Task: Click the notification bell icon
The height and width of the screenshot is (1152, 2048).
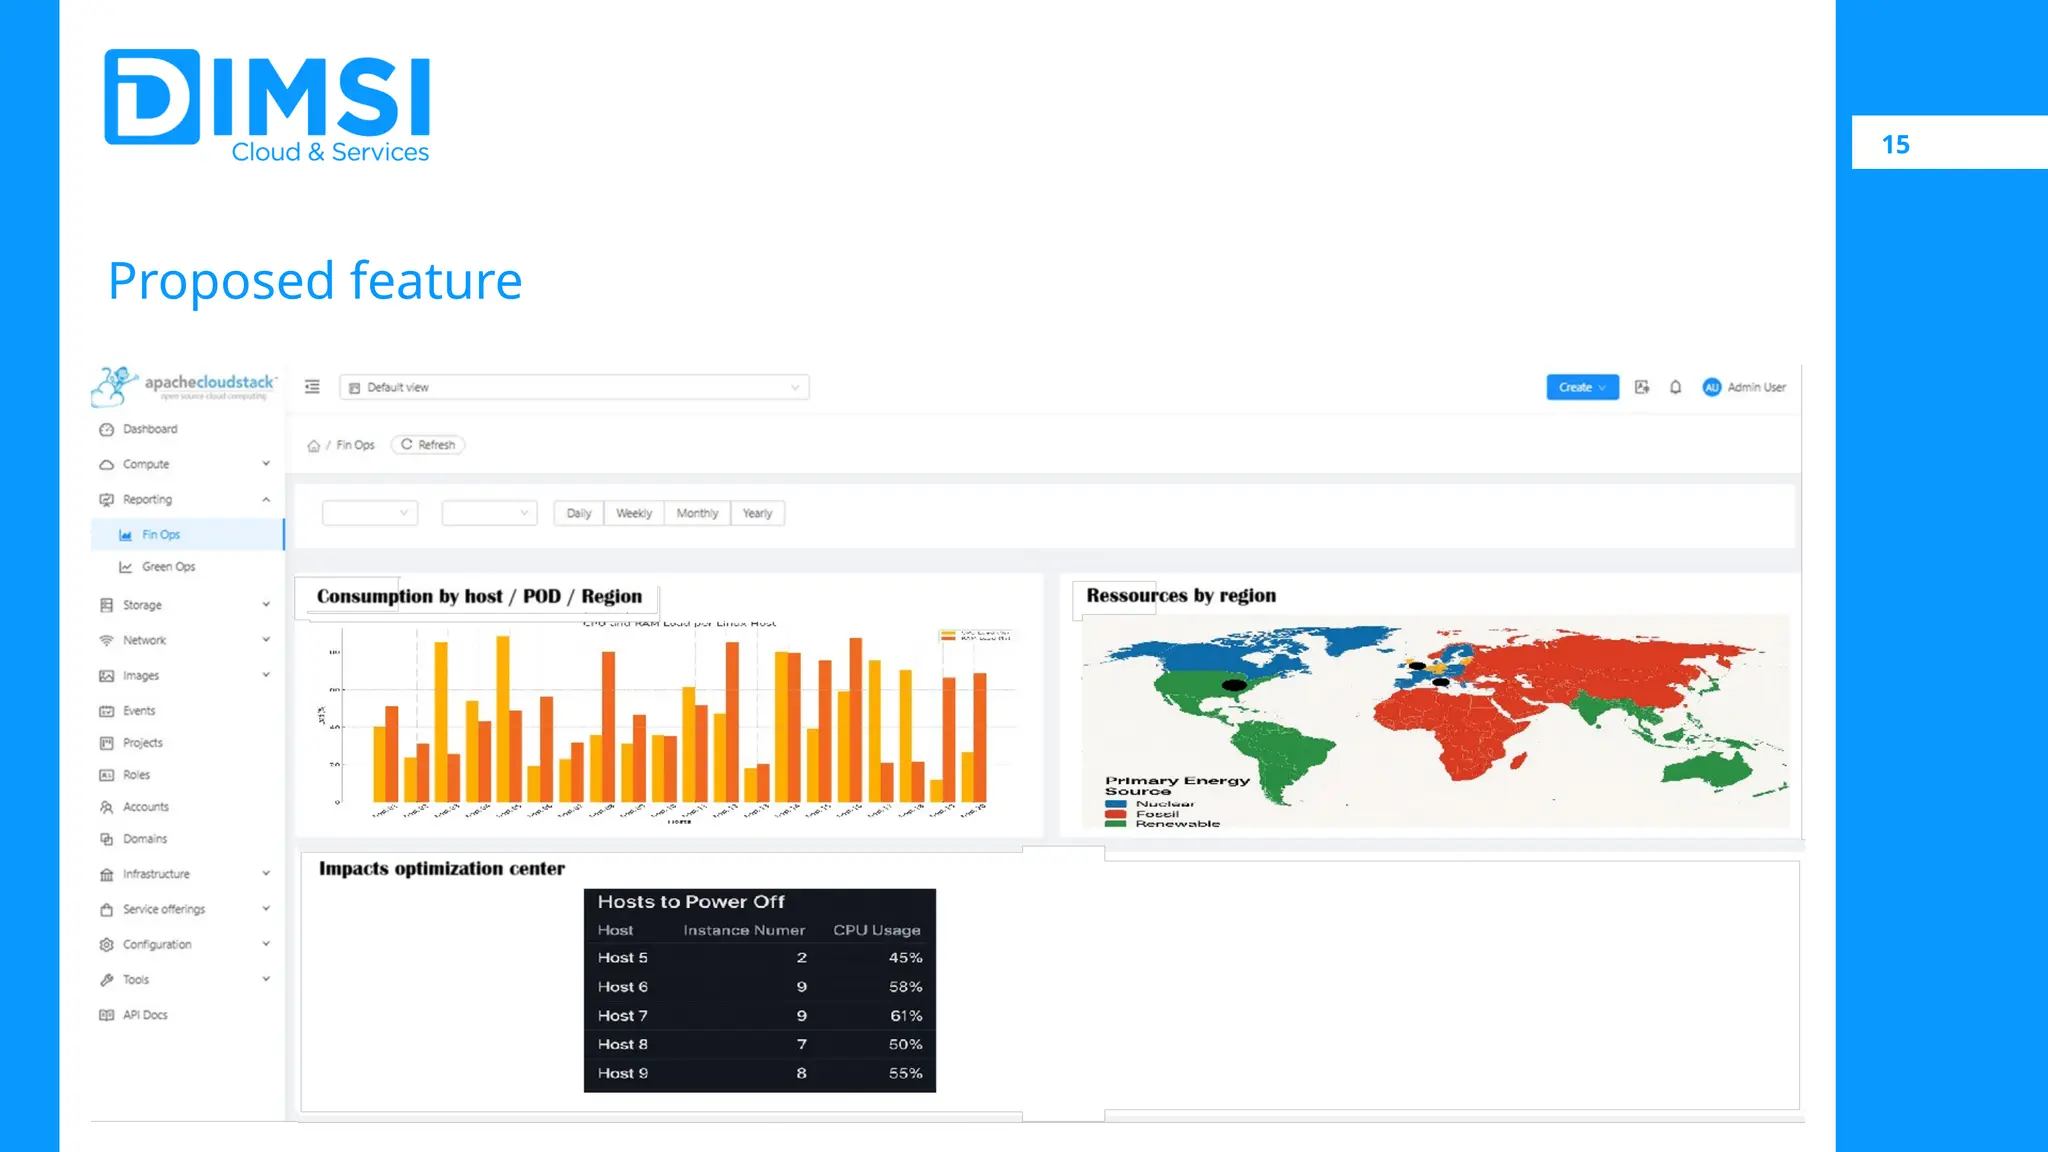Action: click(1675, 387)
